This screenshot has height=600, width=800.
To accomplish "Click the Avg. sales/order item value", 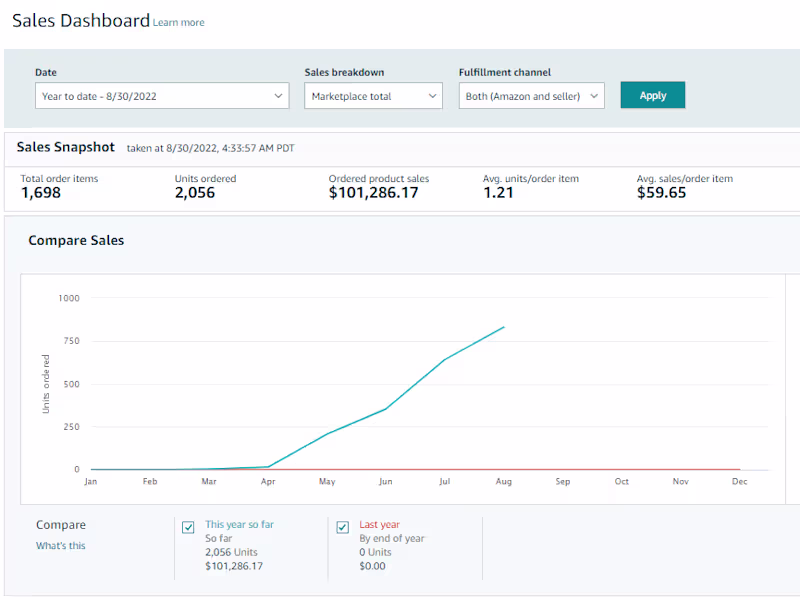I will tap(661, 193).
